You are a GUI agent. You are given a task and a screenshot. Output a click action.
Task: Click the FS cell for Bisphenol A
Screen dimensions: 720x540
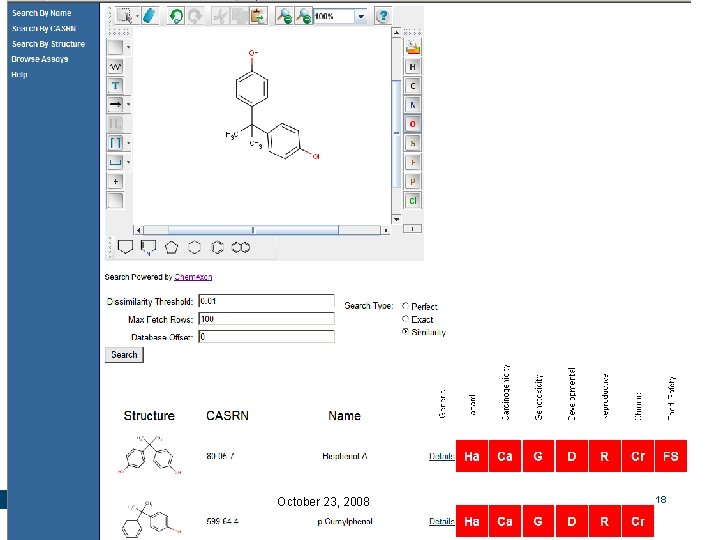coord(671,456)
